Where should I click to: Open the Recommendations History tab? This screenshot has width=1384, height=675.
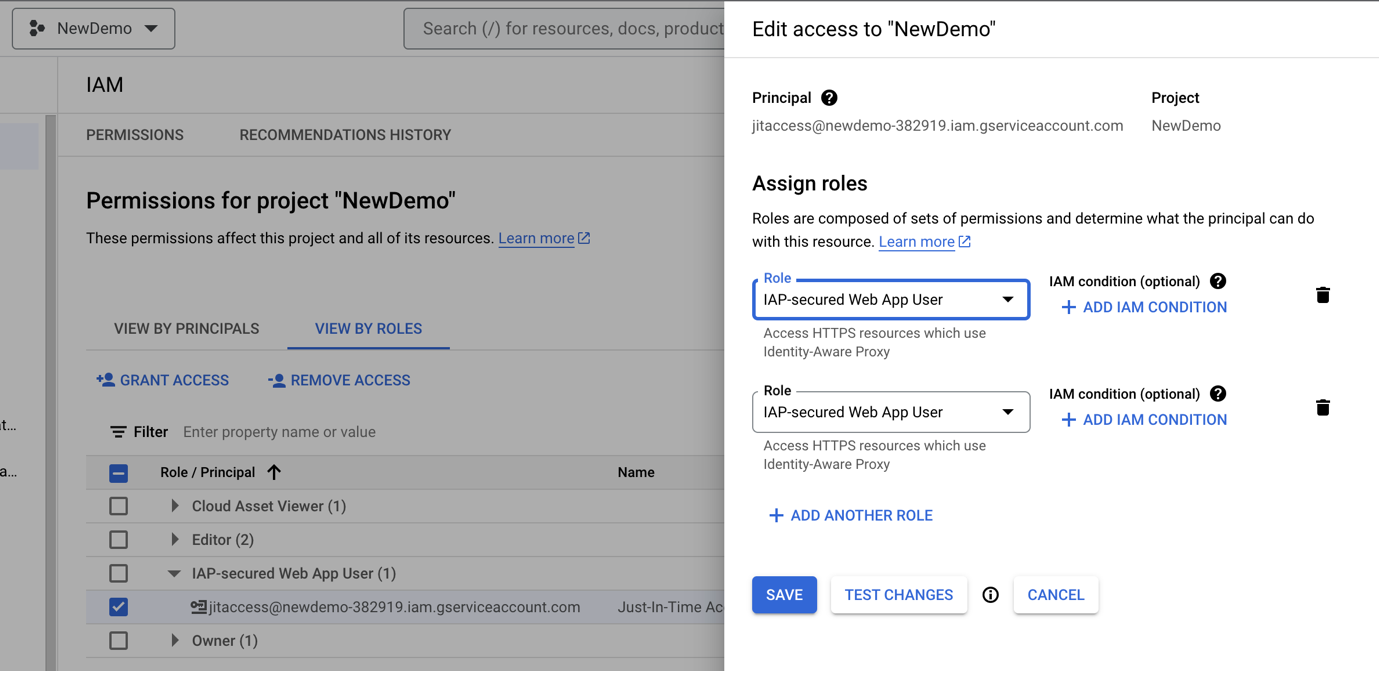pos(345,135)
